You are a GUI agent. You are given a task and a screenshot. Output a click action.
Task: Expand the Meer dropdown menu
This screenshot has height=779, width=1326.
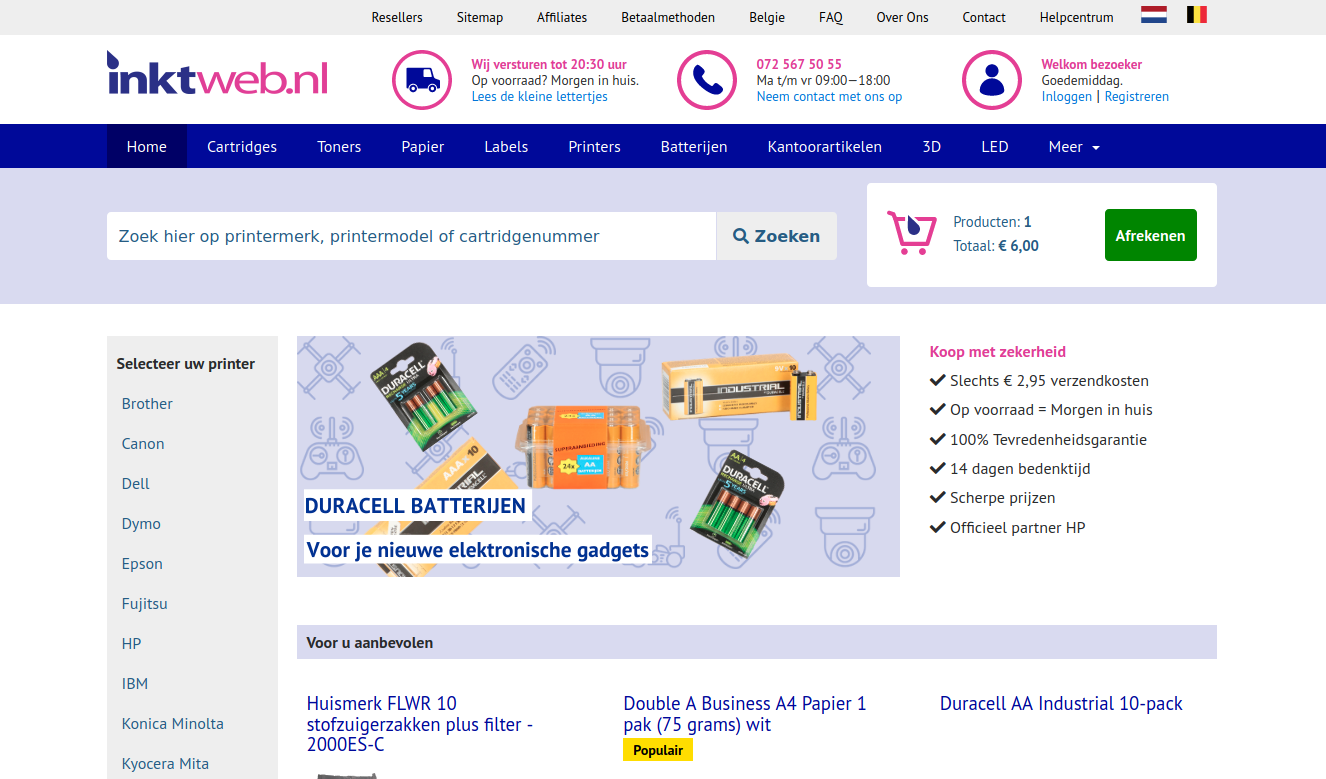click(1074, 147)
